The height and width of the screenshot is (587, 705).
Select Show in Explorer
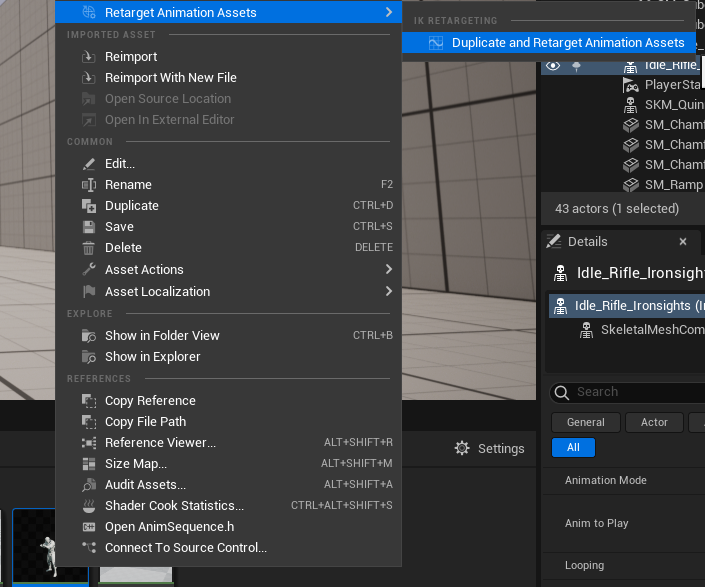(x=228, y=357)
